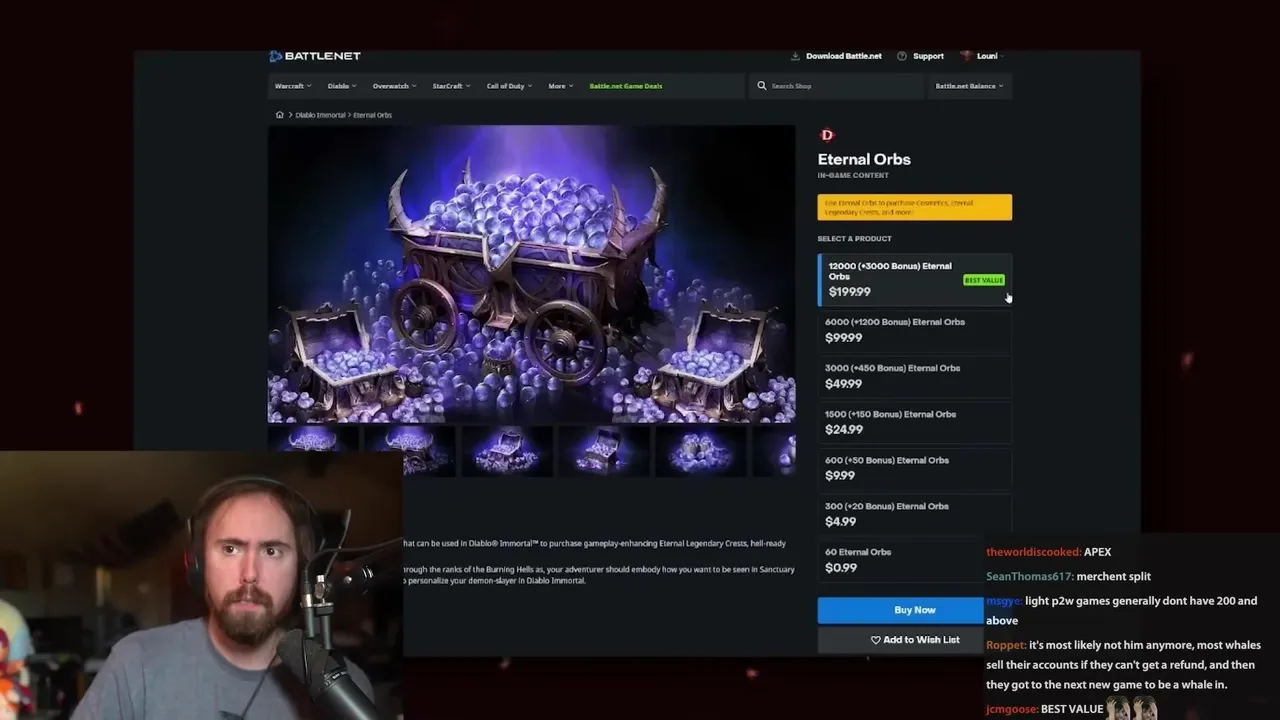Select the third gallery thumbnail
1280x720 pixels.
tap(506, 451)
